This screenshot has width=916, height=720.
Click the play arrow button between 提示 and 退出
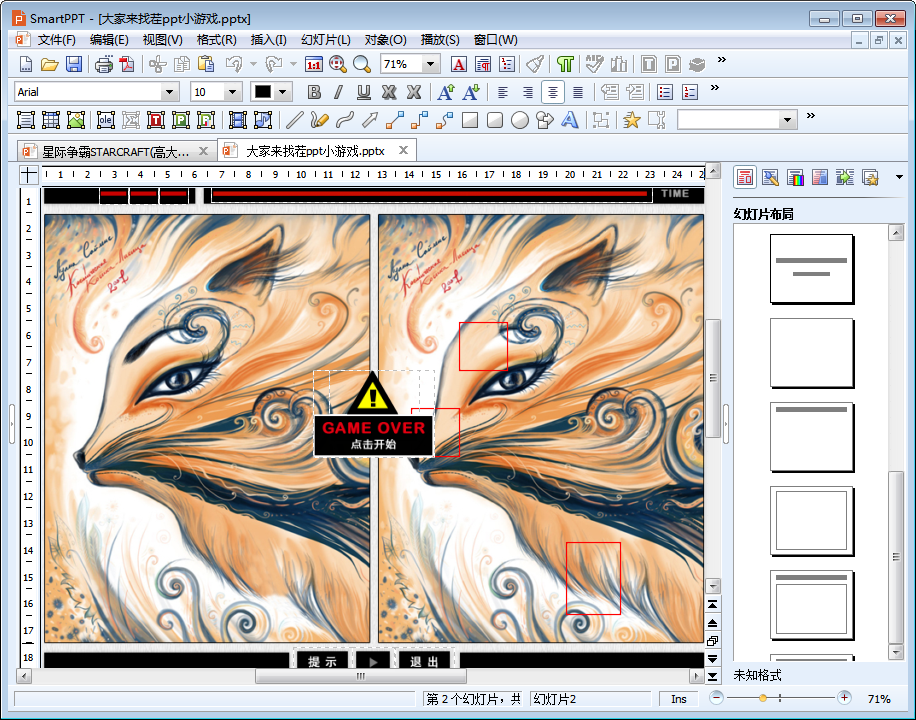(373, 662)
